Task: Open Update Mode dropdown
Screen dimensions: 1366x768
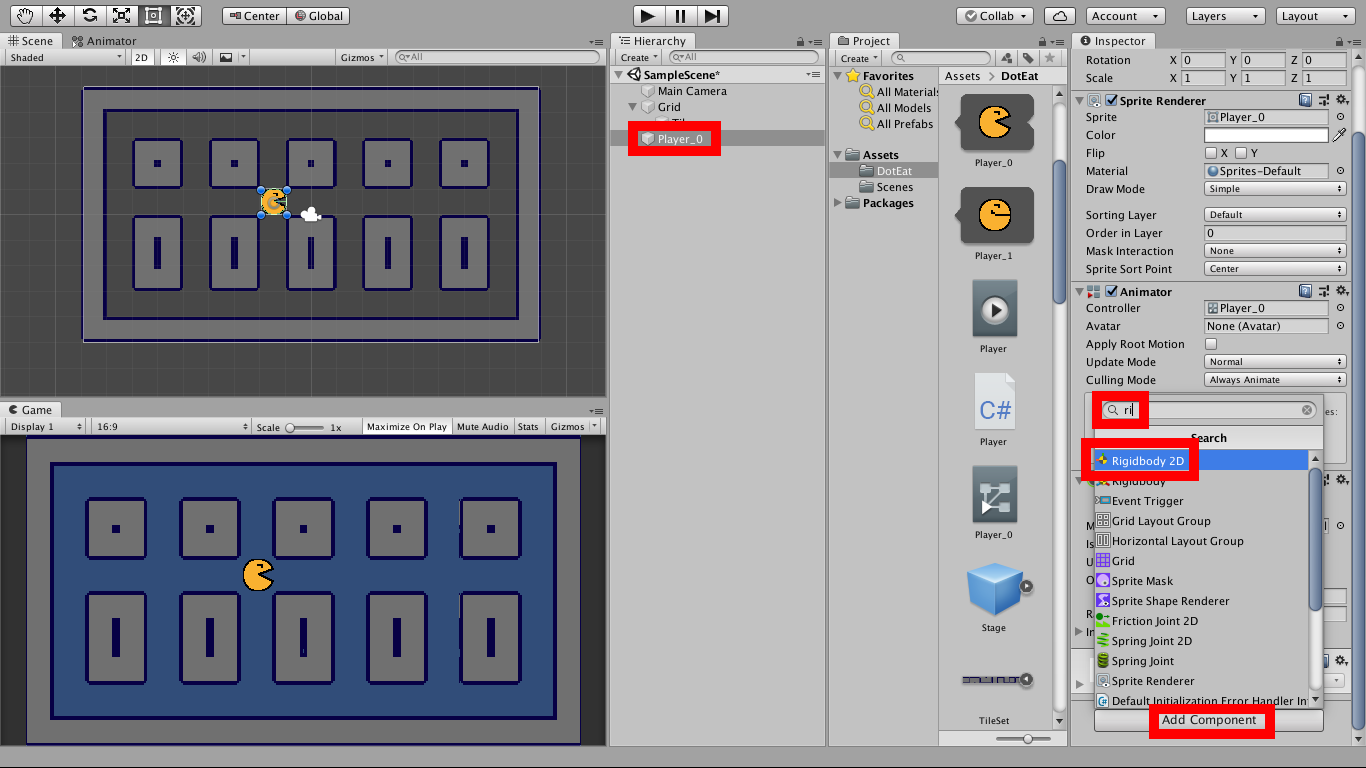Action: pos(1275,362)
